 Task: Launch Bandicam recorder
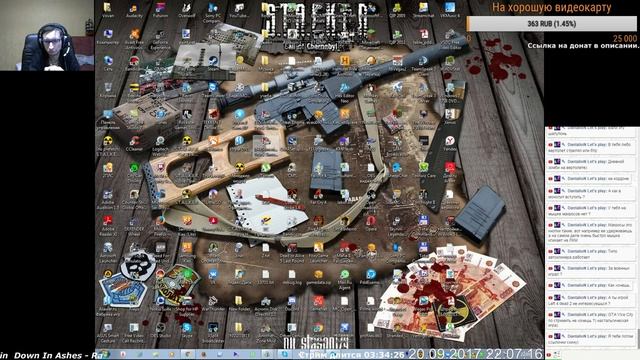pos(134,64)
